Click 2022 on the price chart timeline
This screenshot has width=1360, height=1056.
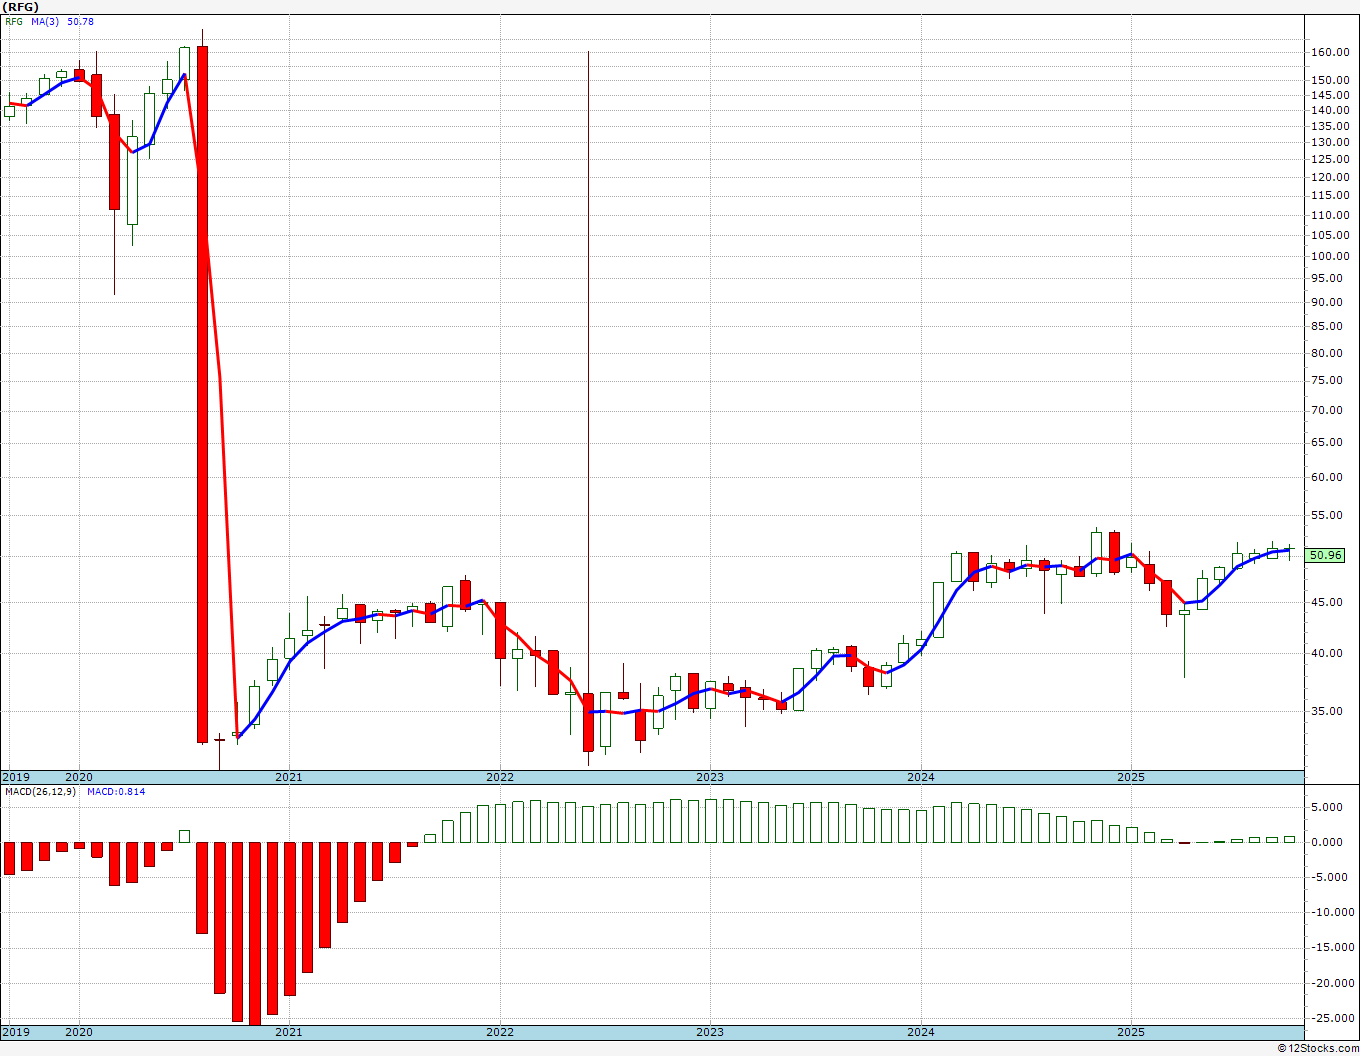(x=499, y=777)
